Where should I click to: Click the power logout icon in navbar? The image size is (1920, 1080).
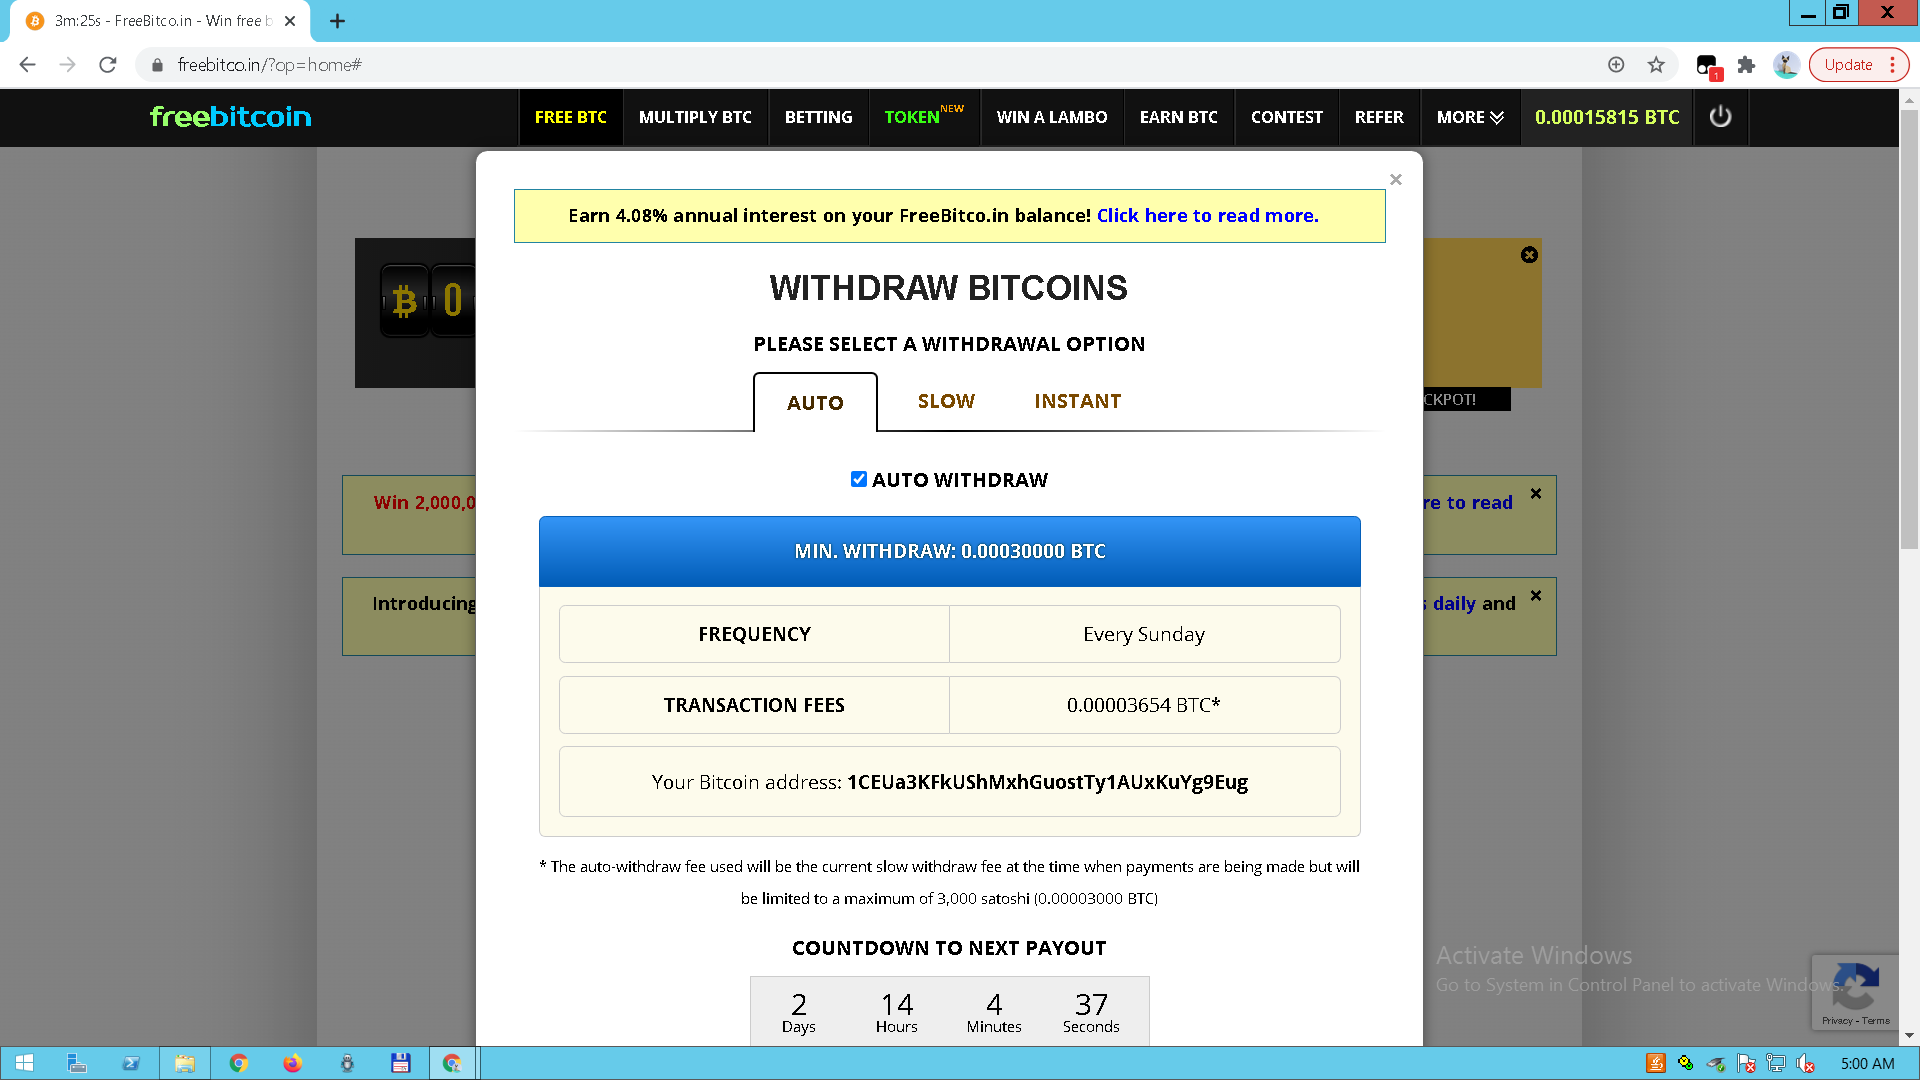(x=1720, y=117)
